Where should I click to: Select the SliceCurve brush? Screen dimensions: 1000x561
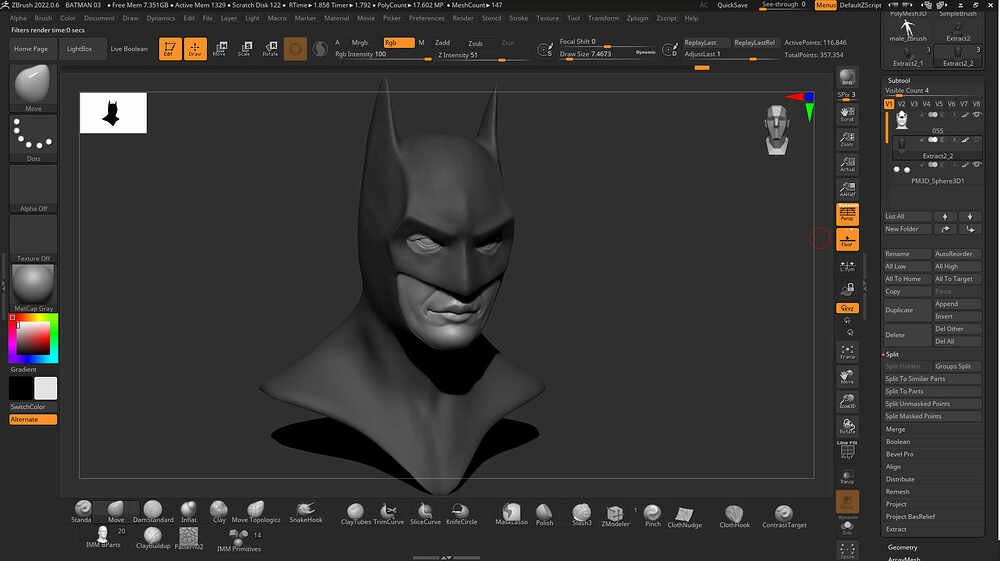(x=425, y=514)
